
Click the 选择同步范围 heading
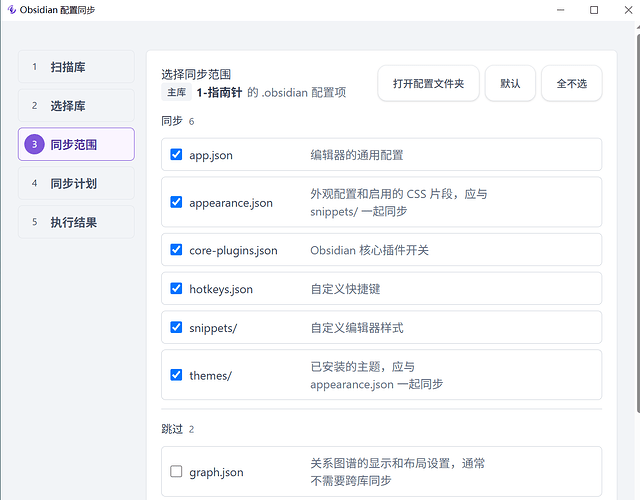196,74
